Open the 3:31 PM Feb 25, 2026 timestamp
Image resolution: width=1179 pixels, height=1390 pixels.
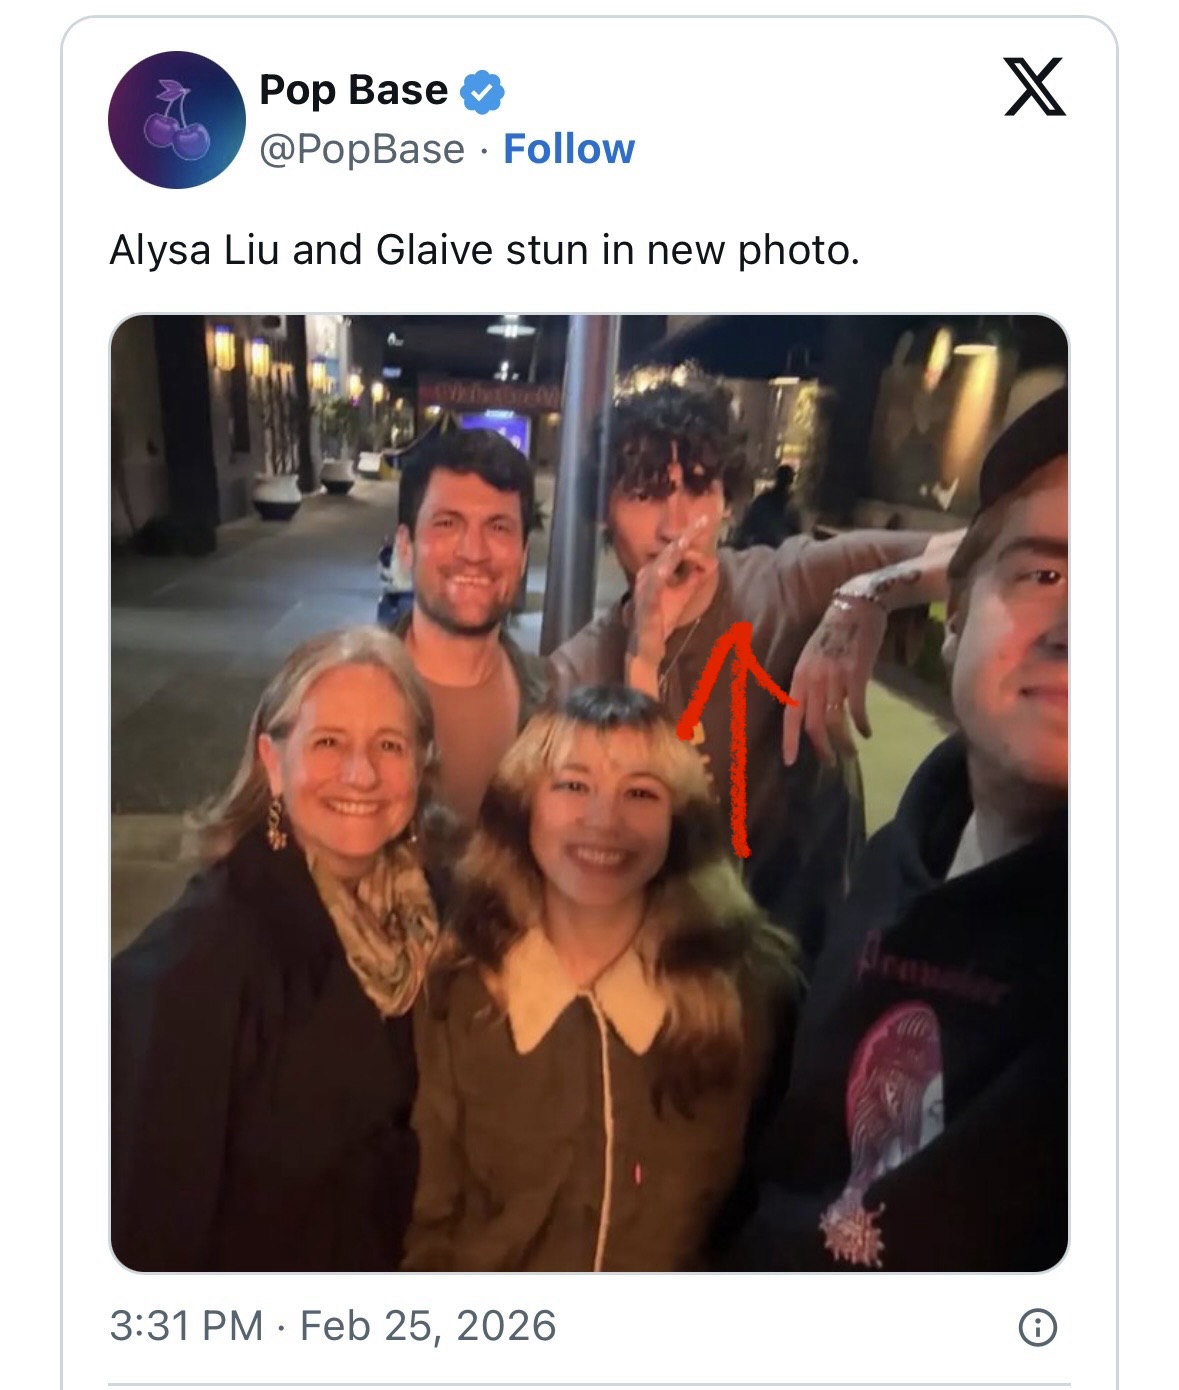(x=333, y=1326)
